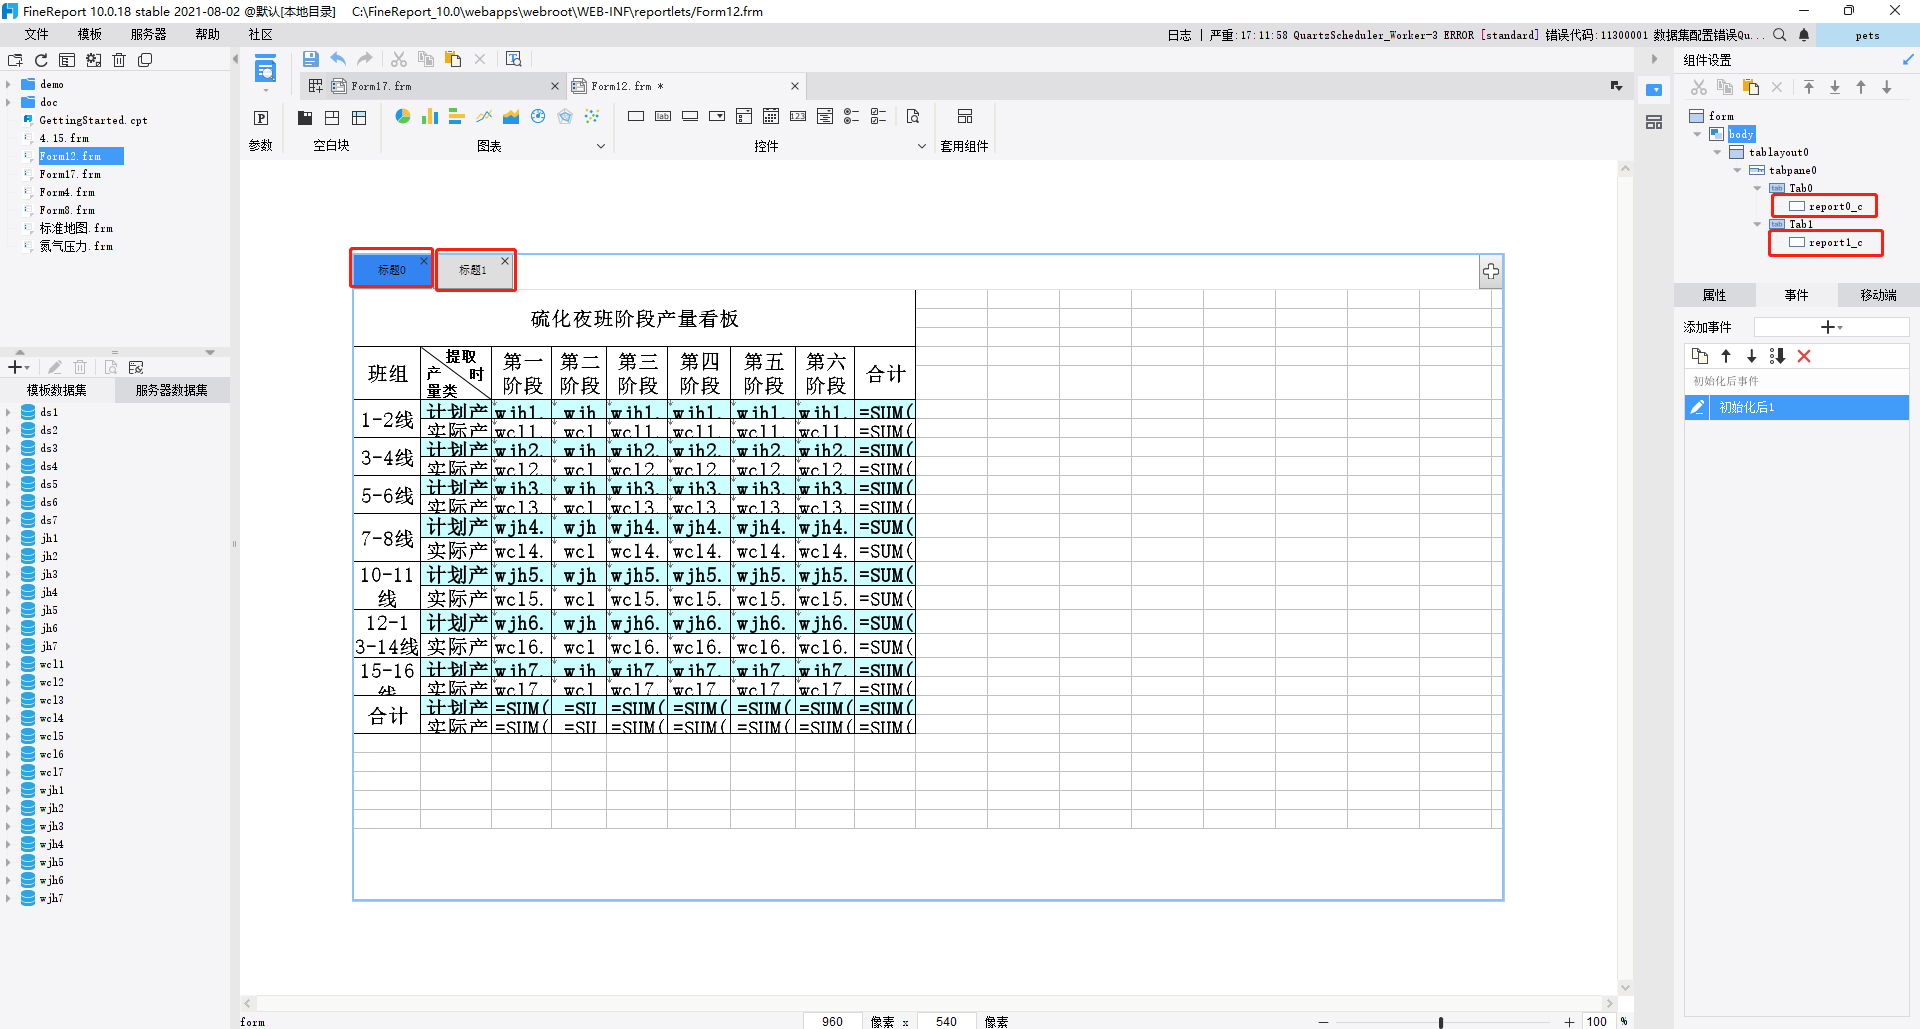Add the radio button group widget
Viewport: 1920px width, 1029px height.
click(852, 116)
